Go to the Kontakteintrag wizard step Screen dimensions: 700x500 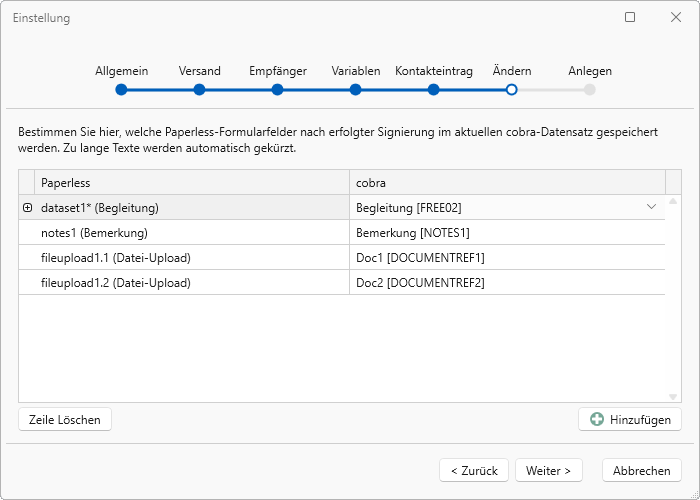[x=433, y=90]
